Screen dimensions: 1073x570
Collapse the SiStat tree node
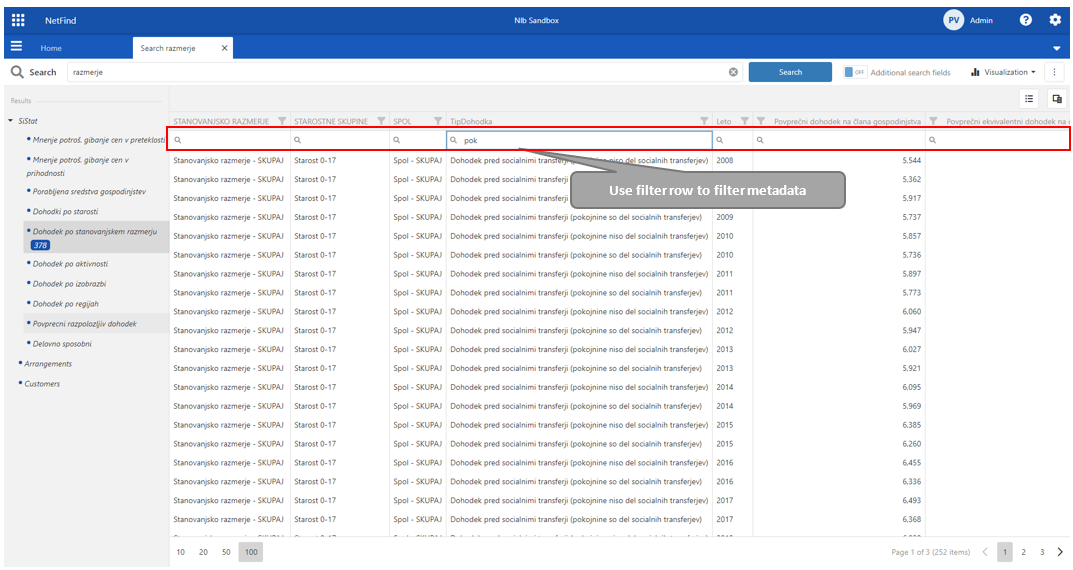pos(10,121)
